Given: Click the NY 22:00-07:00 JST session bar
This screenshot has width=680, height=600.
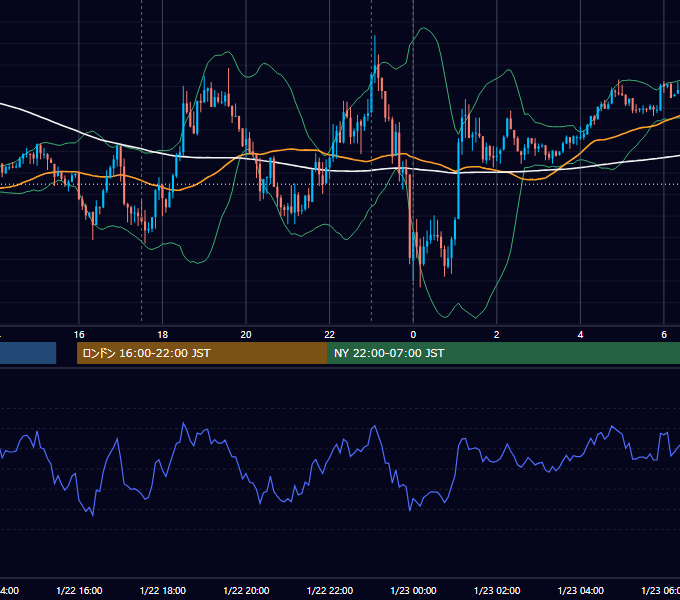Looking at the screenshot, I should pos(503,353).
